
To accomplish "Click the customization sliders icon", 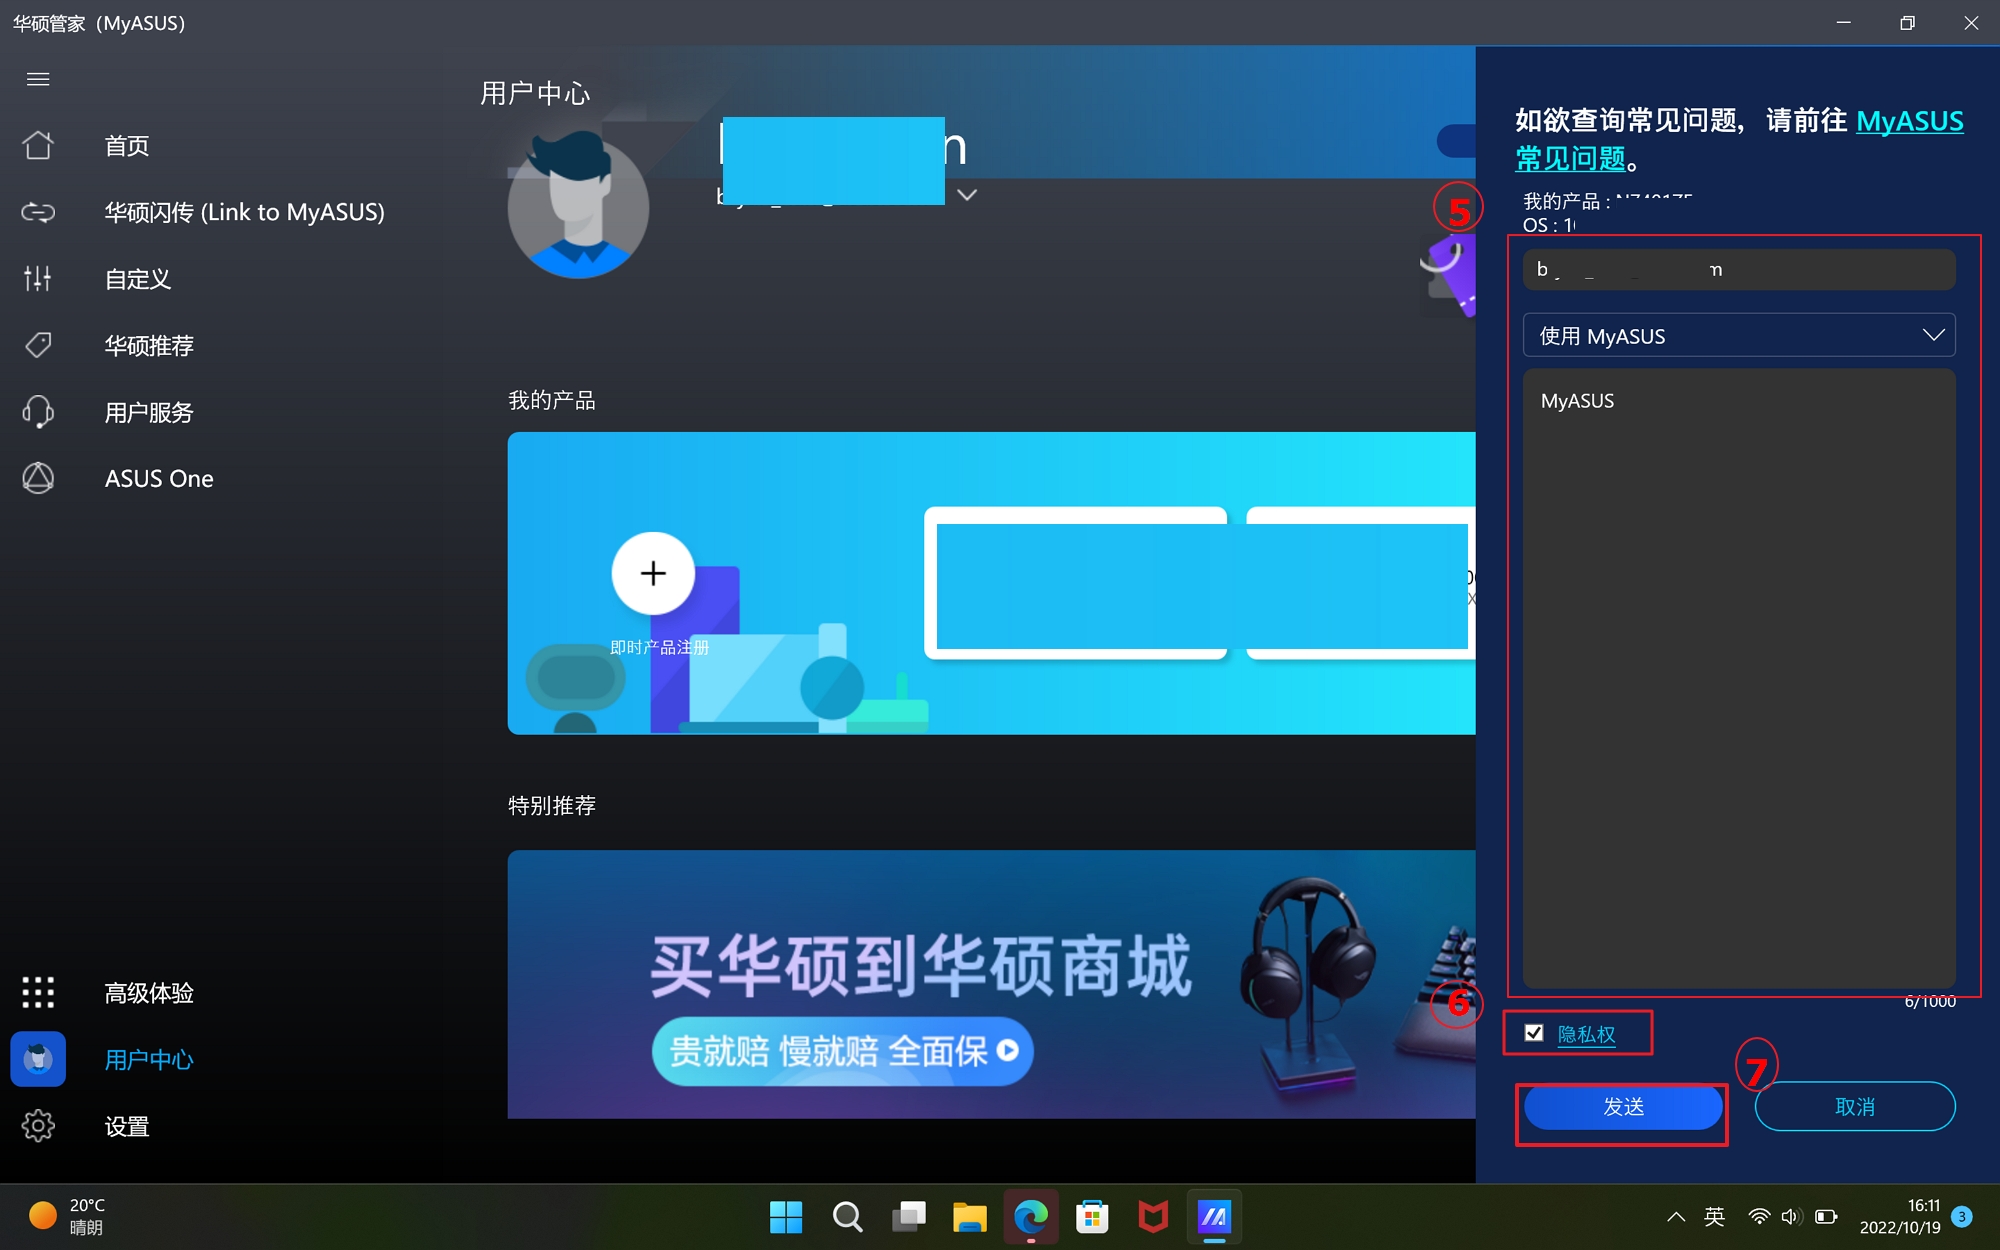I will click(38, 279).
